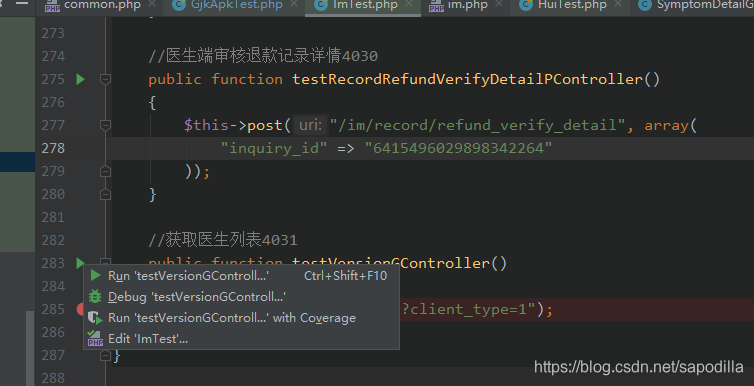Close the common.php tab
Viewport: 754px width, 386px height.
[152, 5]
